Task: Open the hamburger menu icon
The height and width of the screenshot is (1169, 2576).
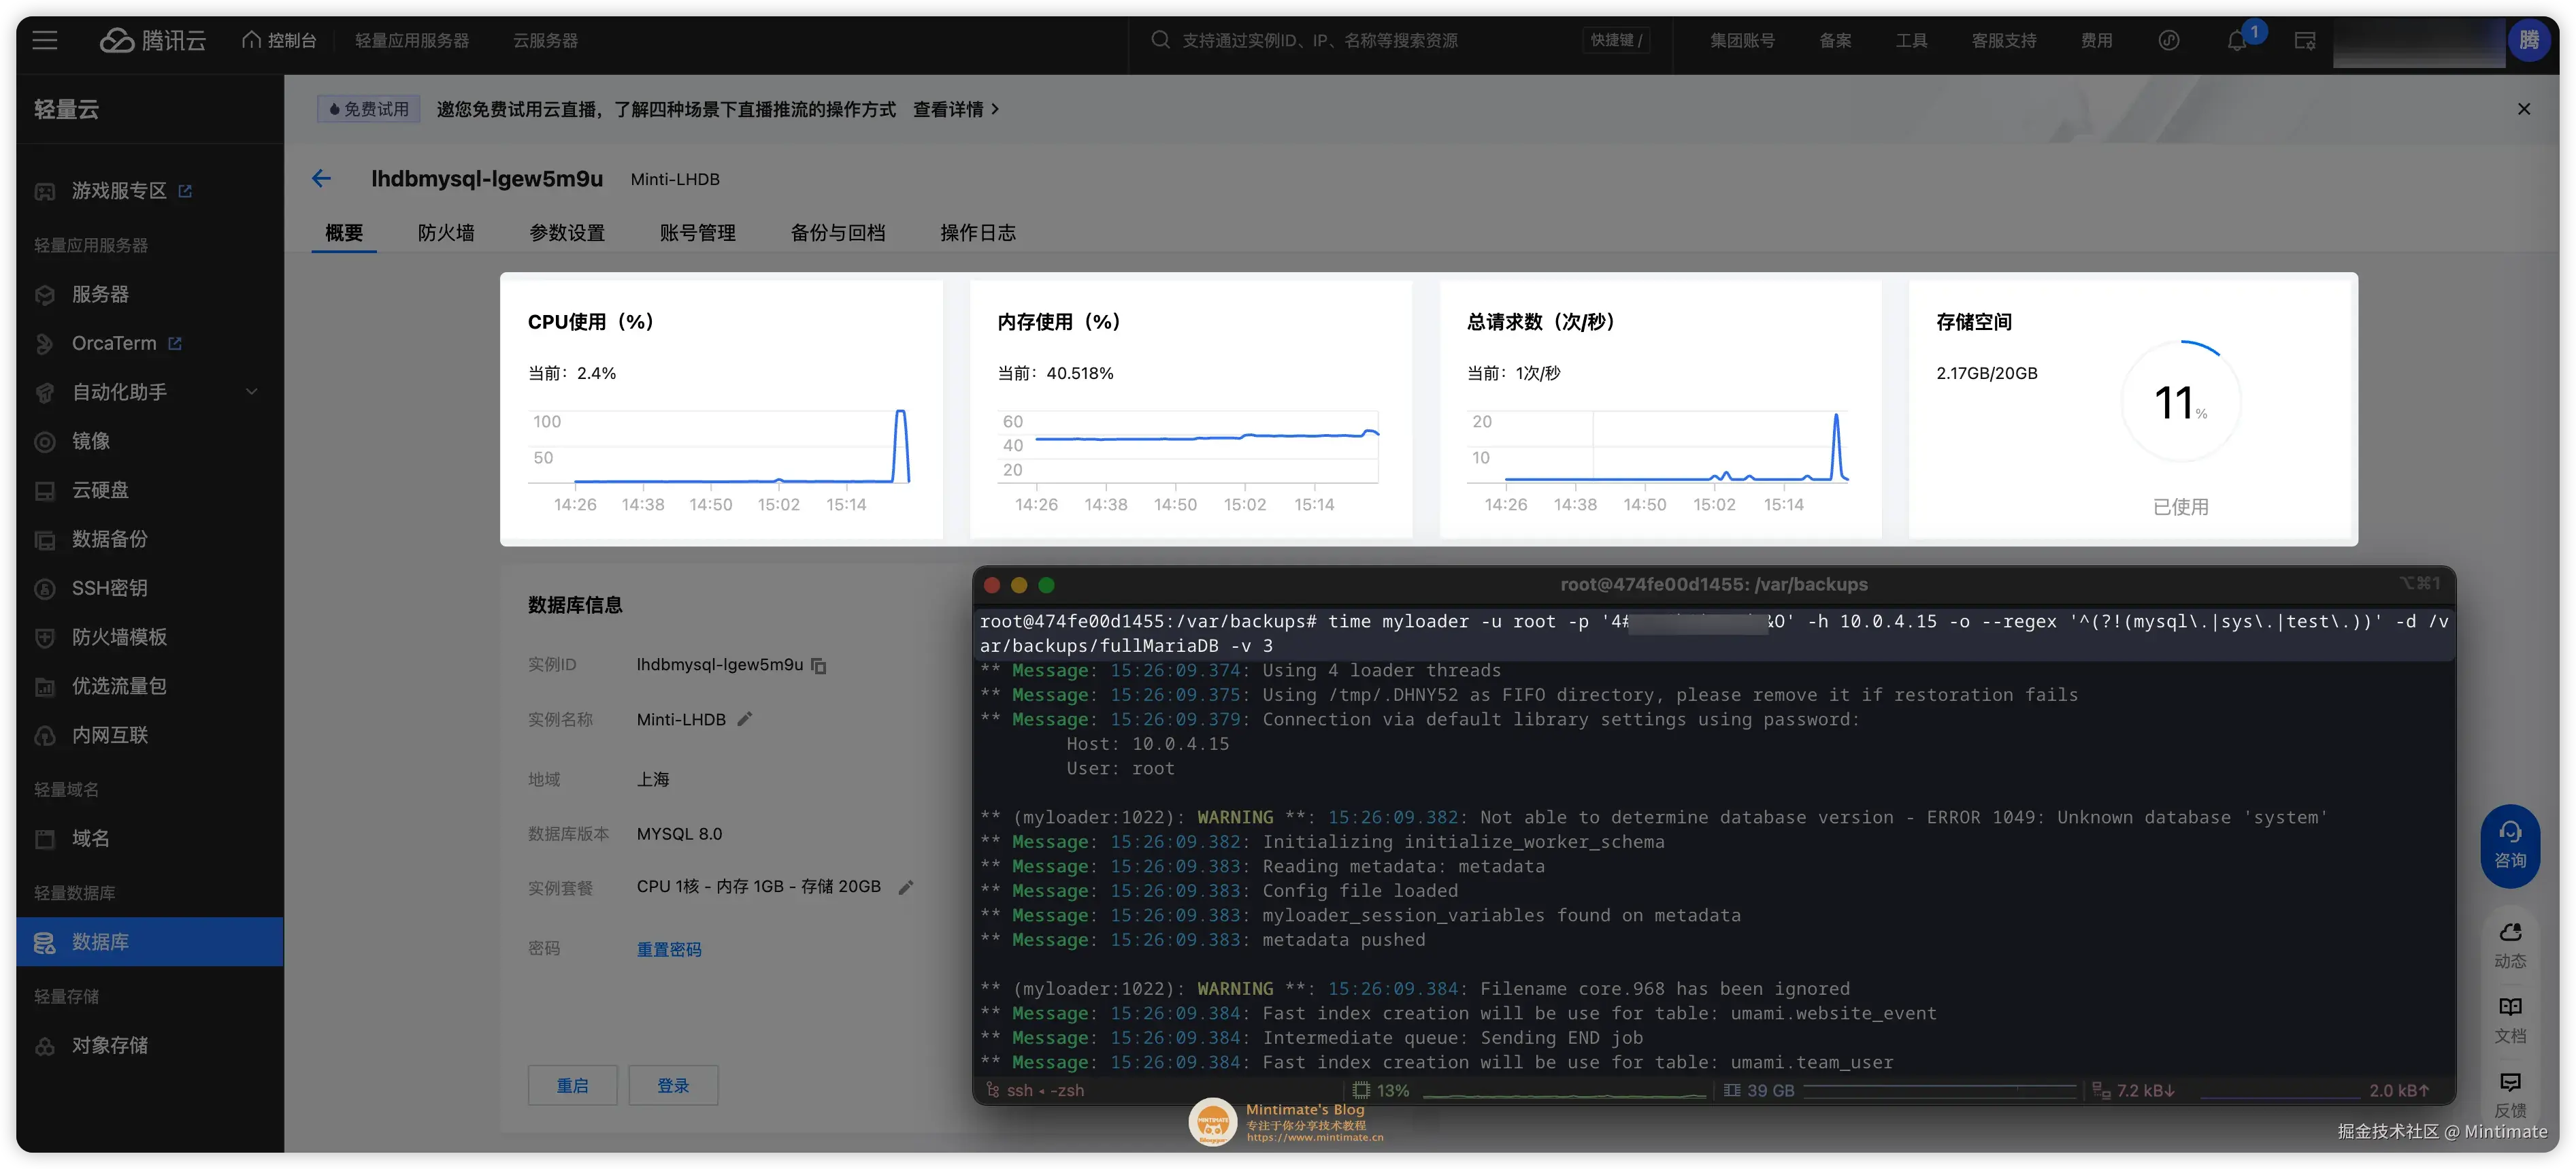Action: pos(45,41)
